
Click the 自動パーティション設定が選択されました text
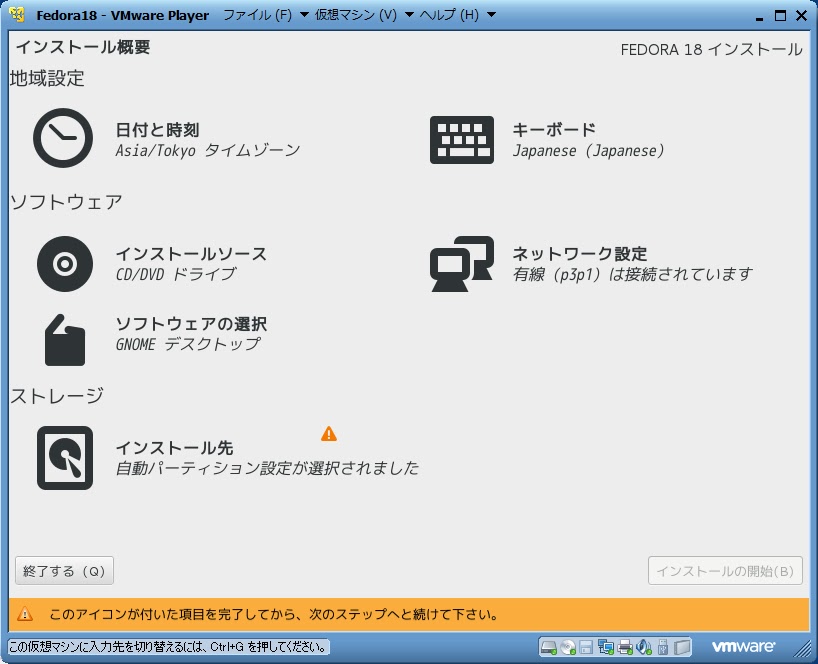[x=267, y=468]
